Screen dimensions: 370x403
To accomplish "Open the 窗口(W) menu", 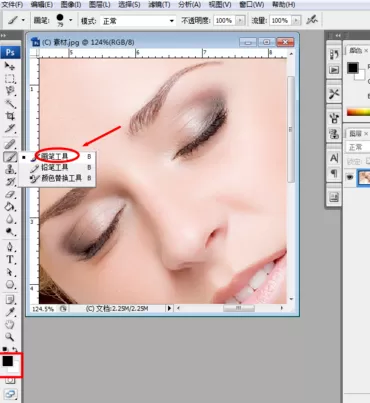I will click(x=252, y=5).
